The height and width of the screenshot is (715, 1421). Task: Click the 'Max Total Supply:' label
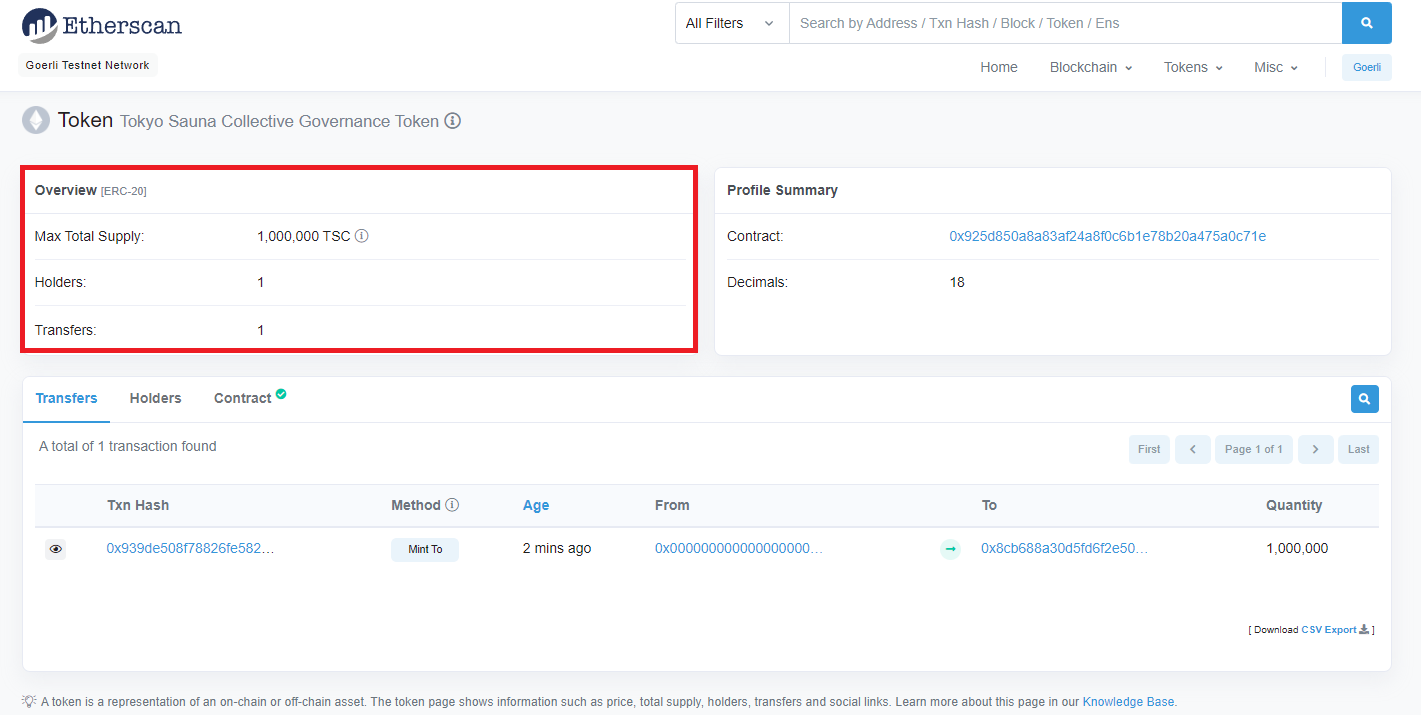[89, 236]
